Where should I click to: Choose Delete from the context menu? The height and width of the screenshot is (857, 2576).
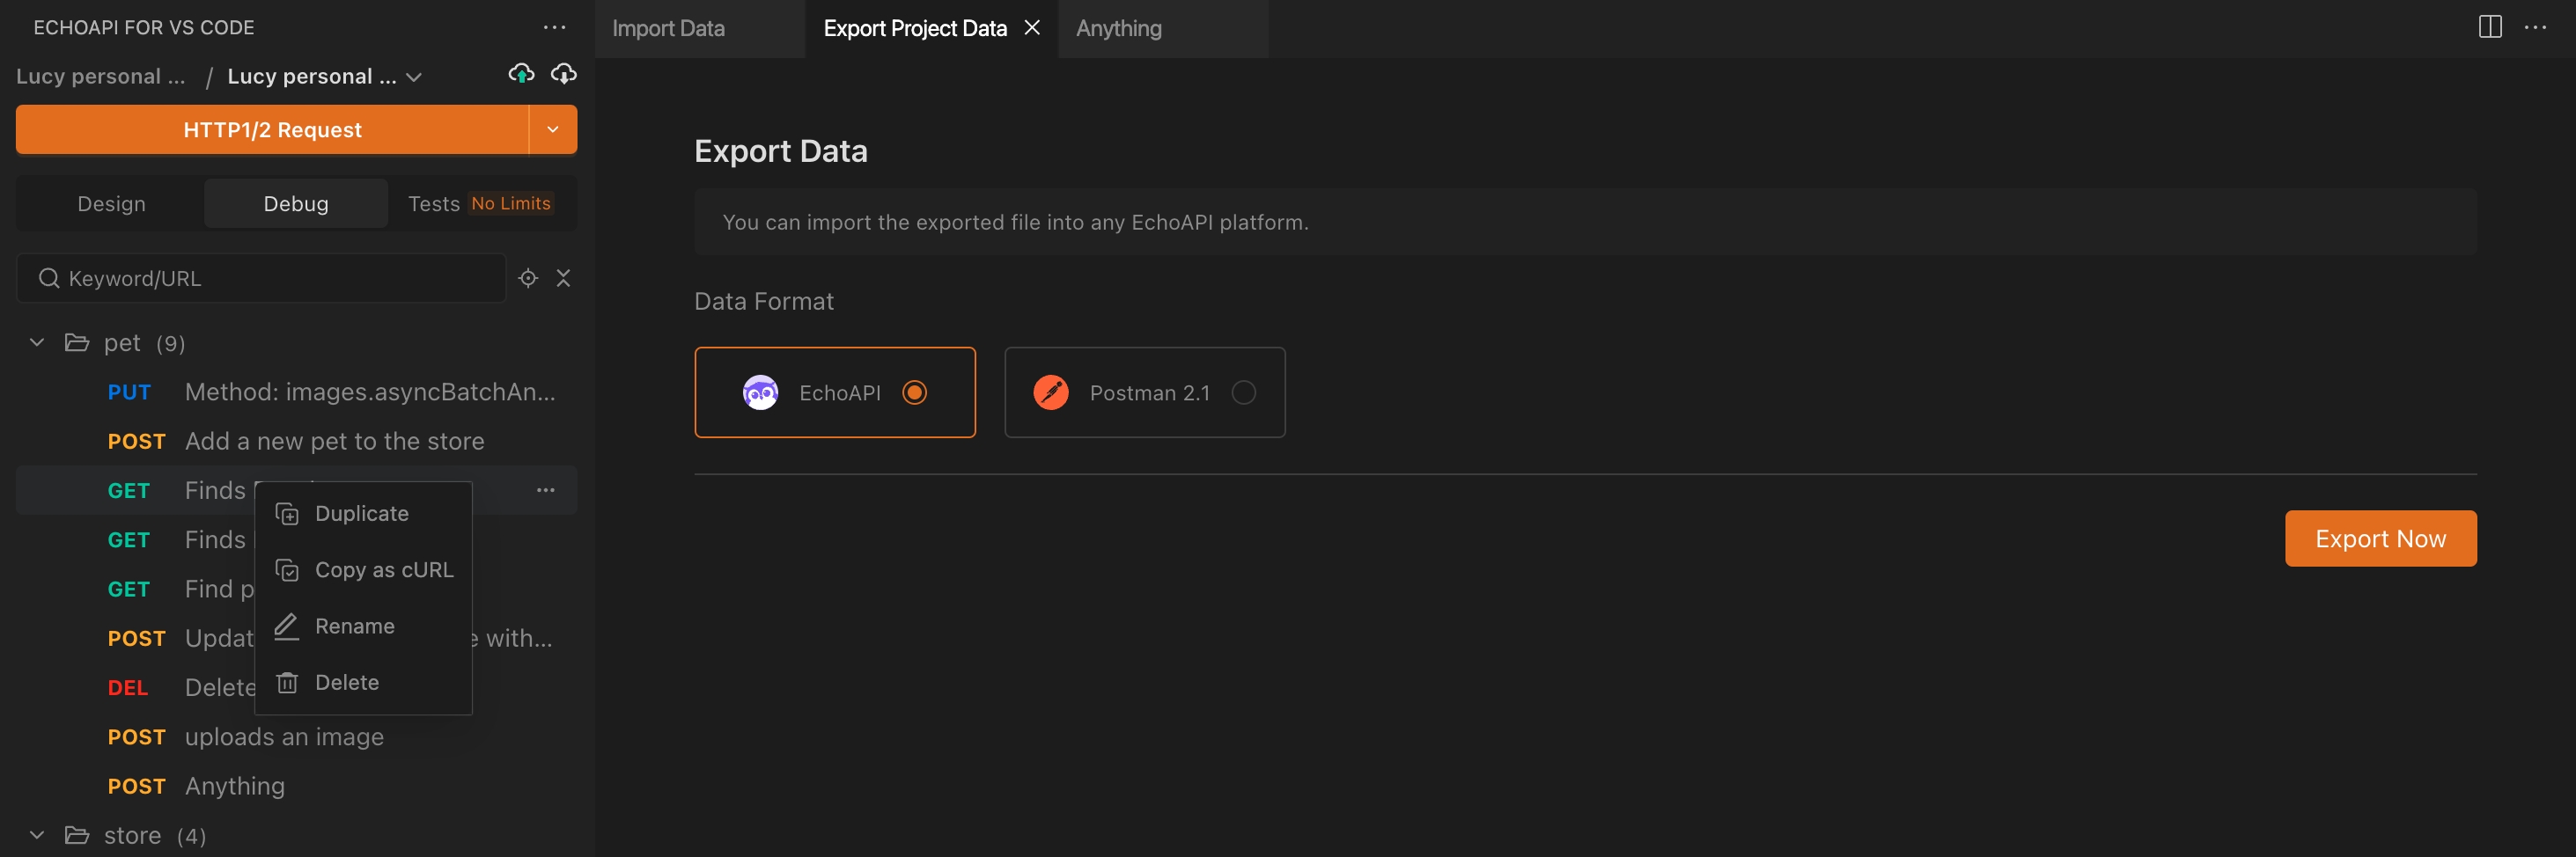[363, 682]
